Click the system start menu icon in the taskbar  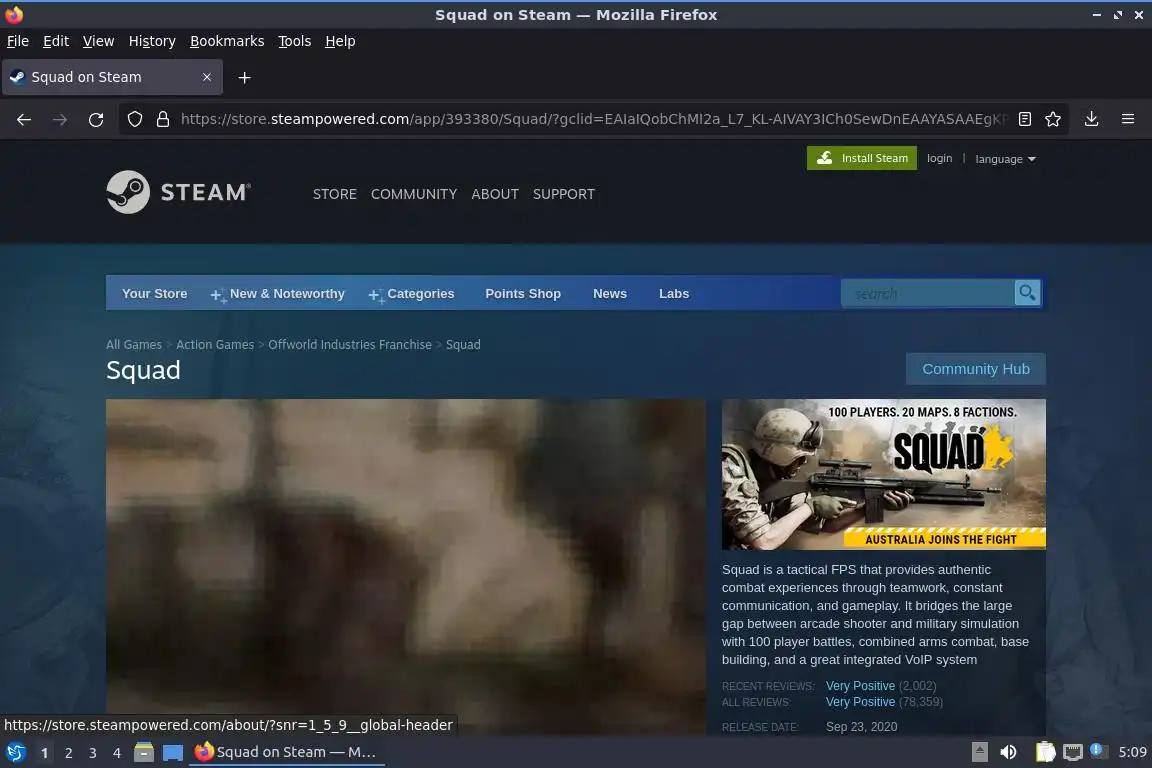pyautogui.click(x=15, y=753)
